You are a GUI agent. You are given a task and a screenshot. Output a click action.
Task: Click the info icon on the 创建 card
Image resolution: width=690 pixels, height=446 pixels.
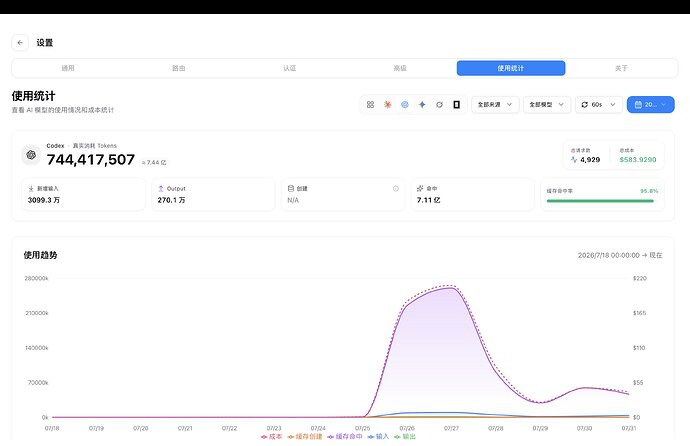click(x=396, y=188)
